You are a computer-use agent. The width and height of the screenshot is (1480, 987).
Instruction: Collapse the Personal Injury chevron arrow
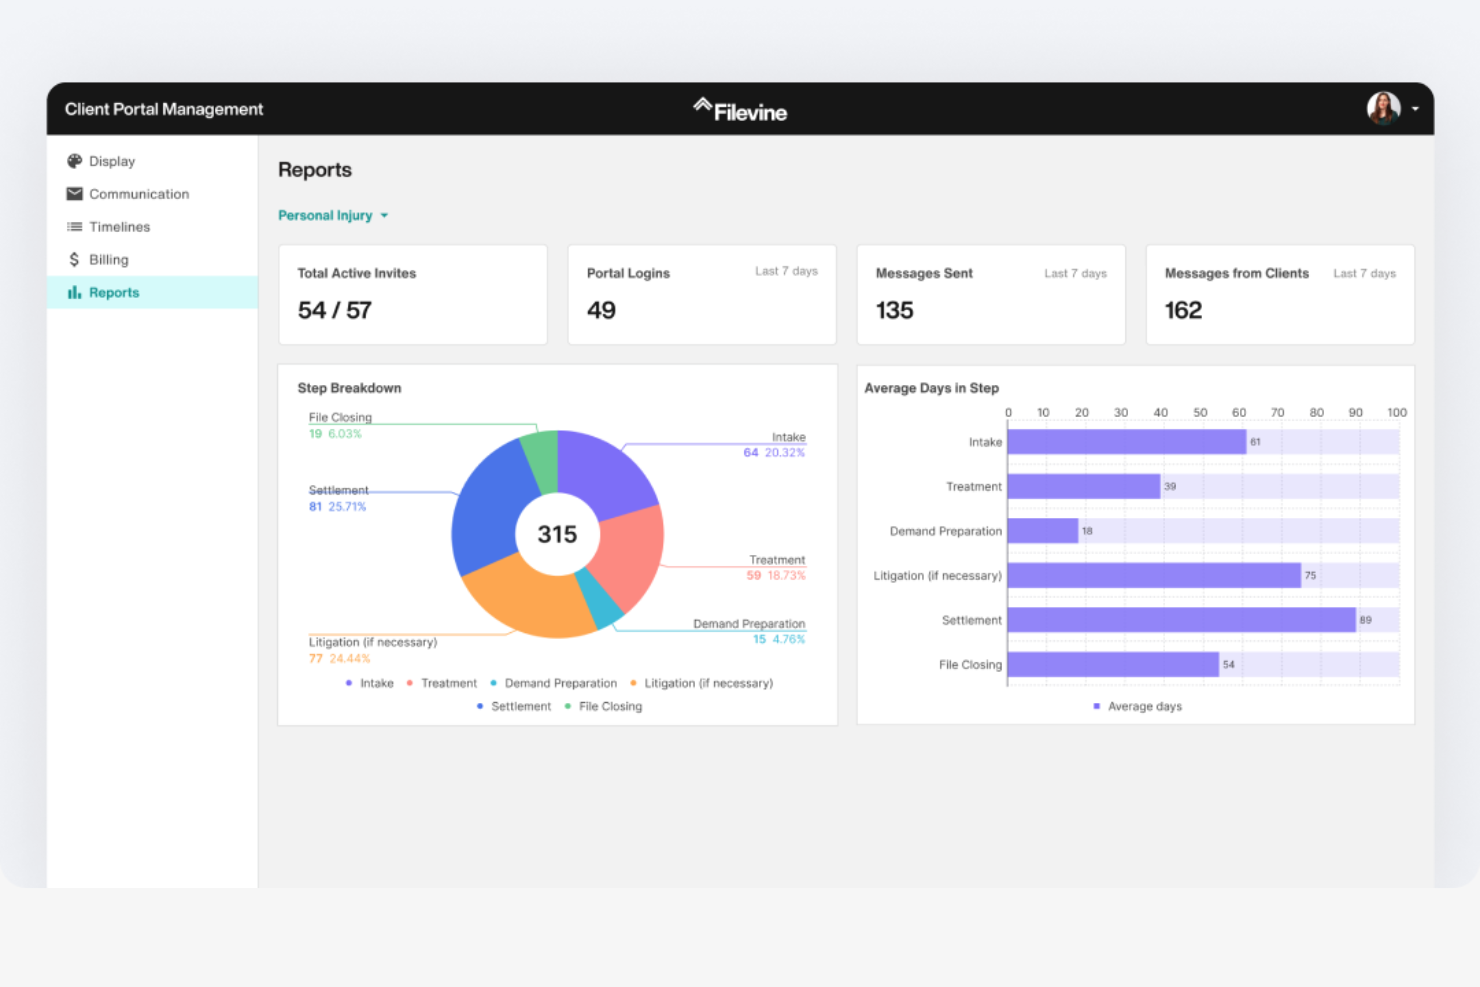385,215
